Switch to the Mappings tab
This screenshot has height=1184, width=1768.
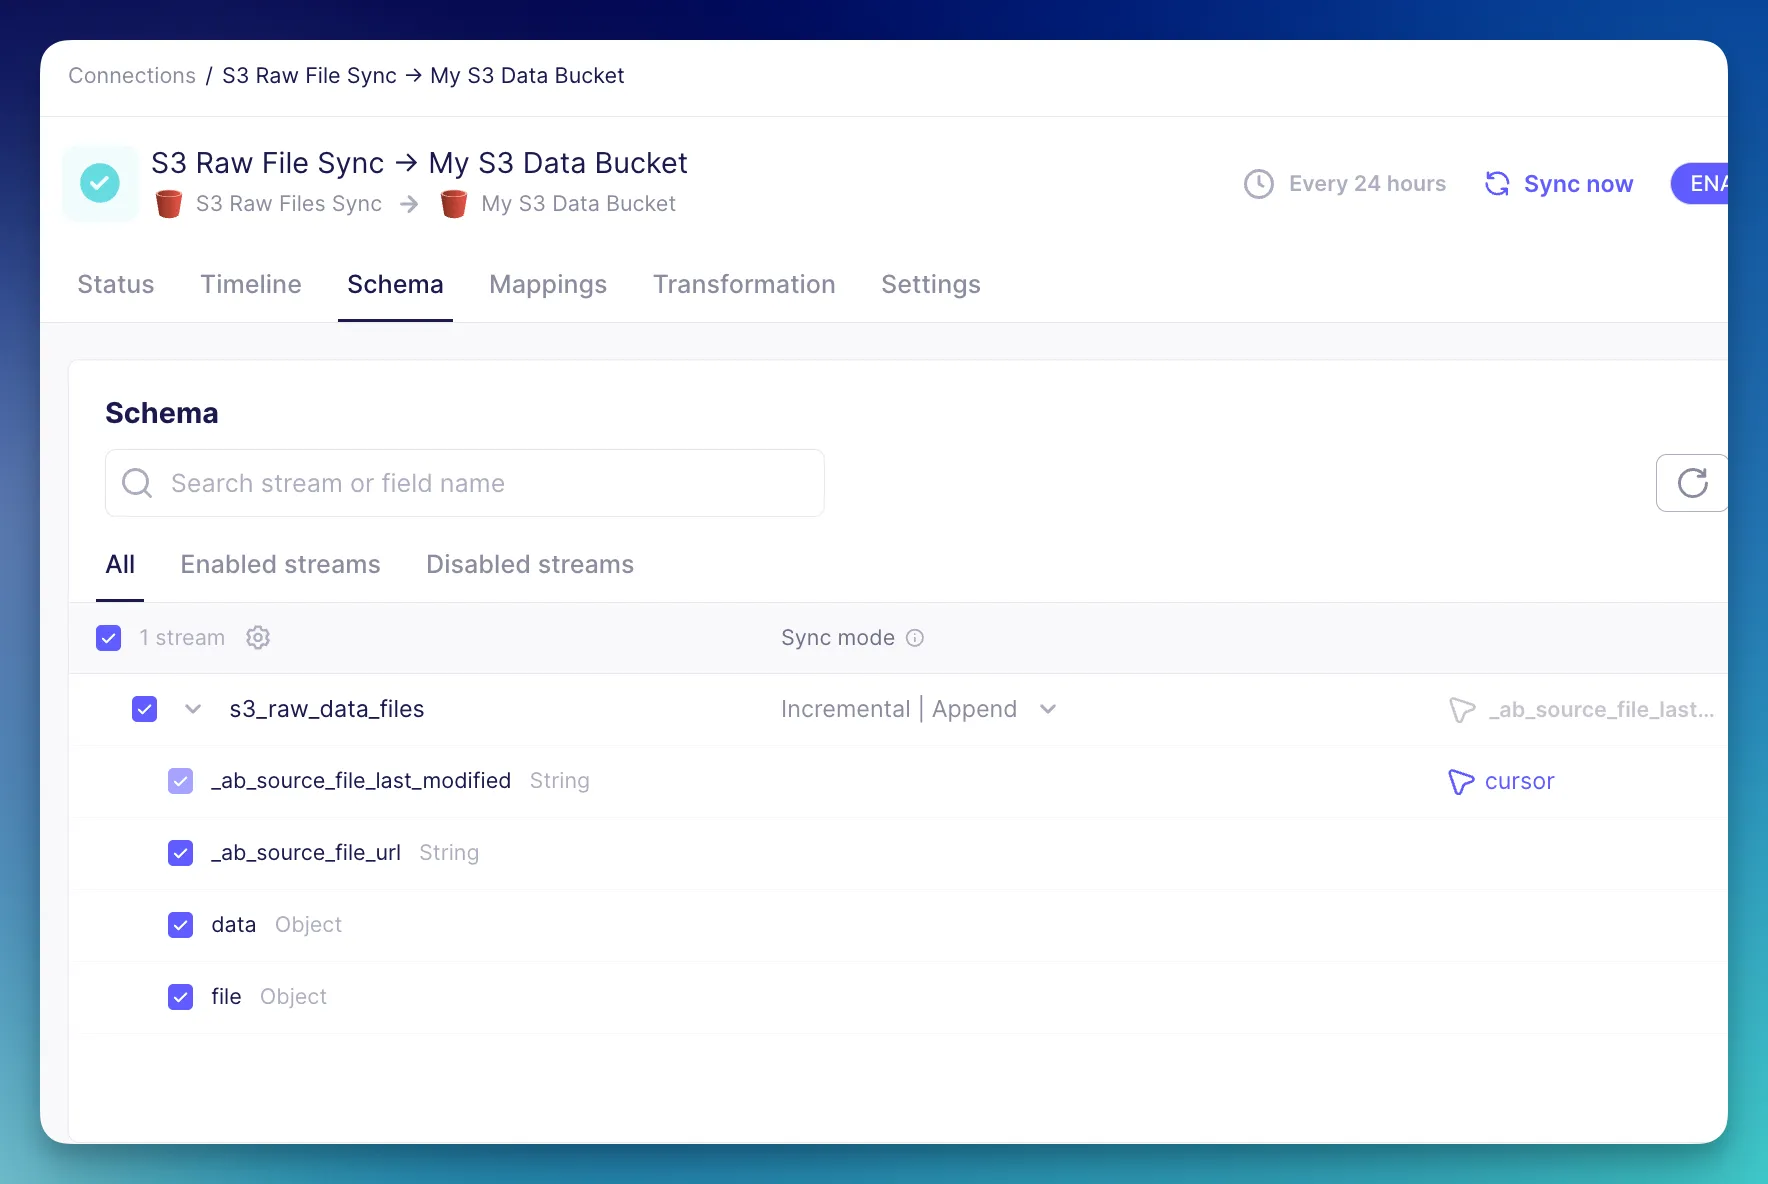pyautogui.click(x=548, y=285)
